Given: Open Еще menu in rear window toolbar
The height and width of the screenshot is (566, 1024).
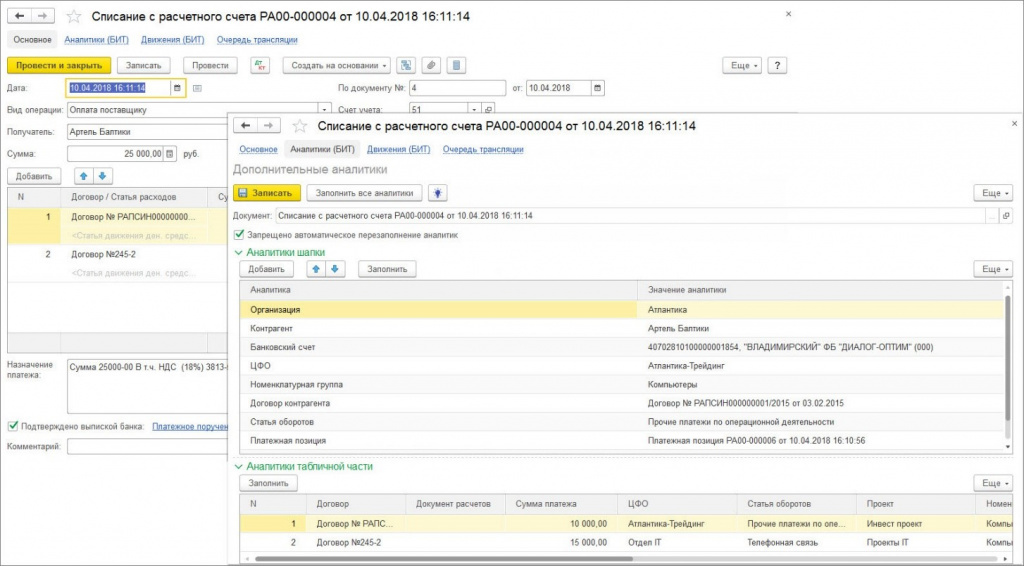Looking at the screenshot, I should (x=742, y=65).
